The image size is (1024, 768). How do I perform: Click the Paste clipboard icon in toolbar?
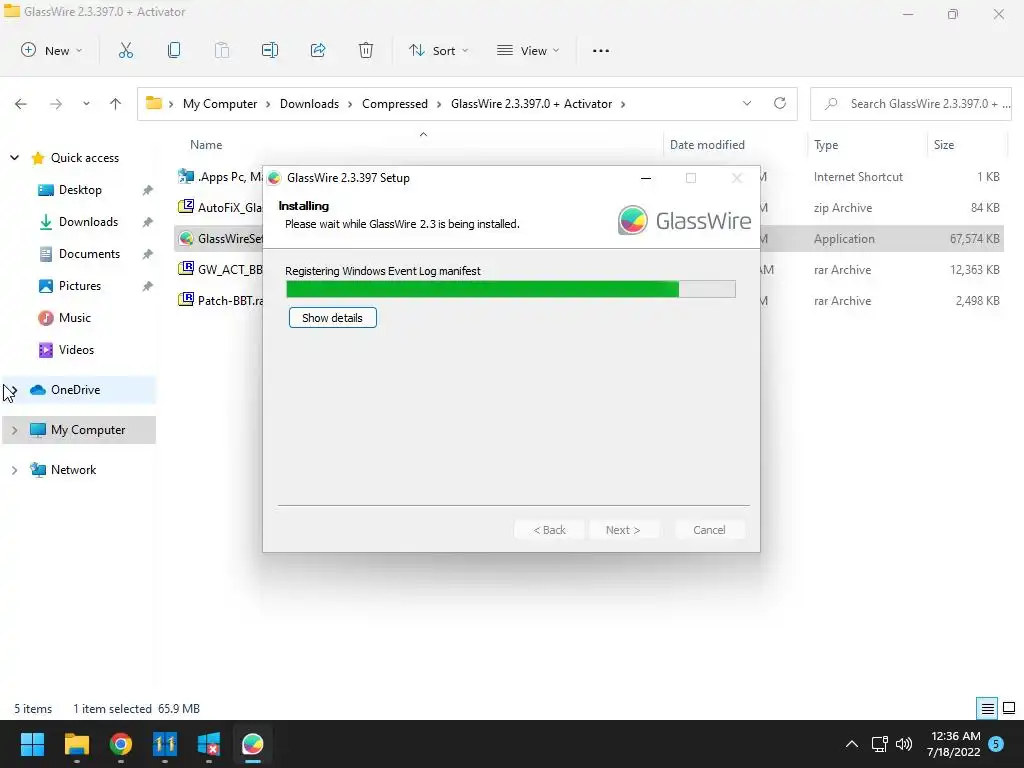coord(222,50)
